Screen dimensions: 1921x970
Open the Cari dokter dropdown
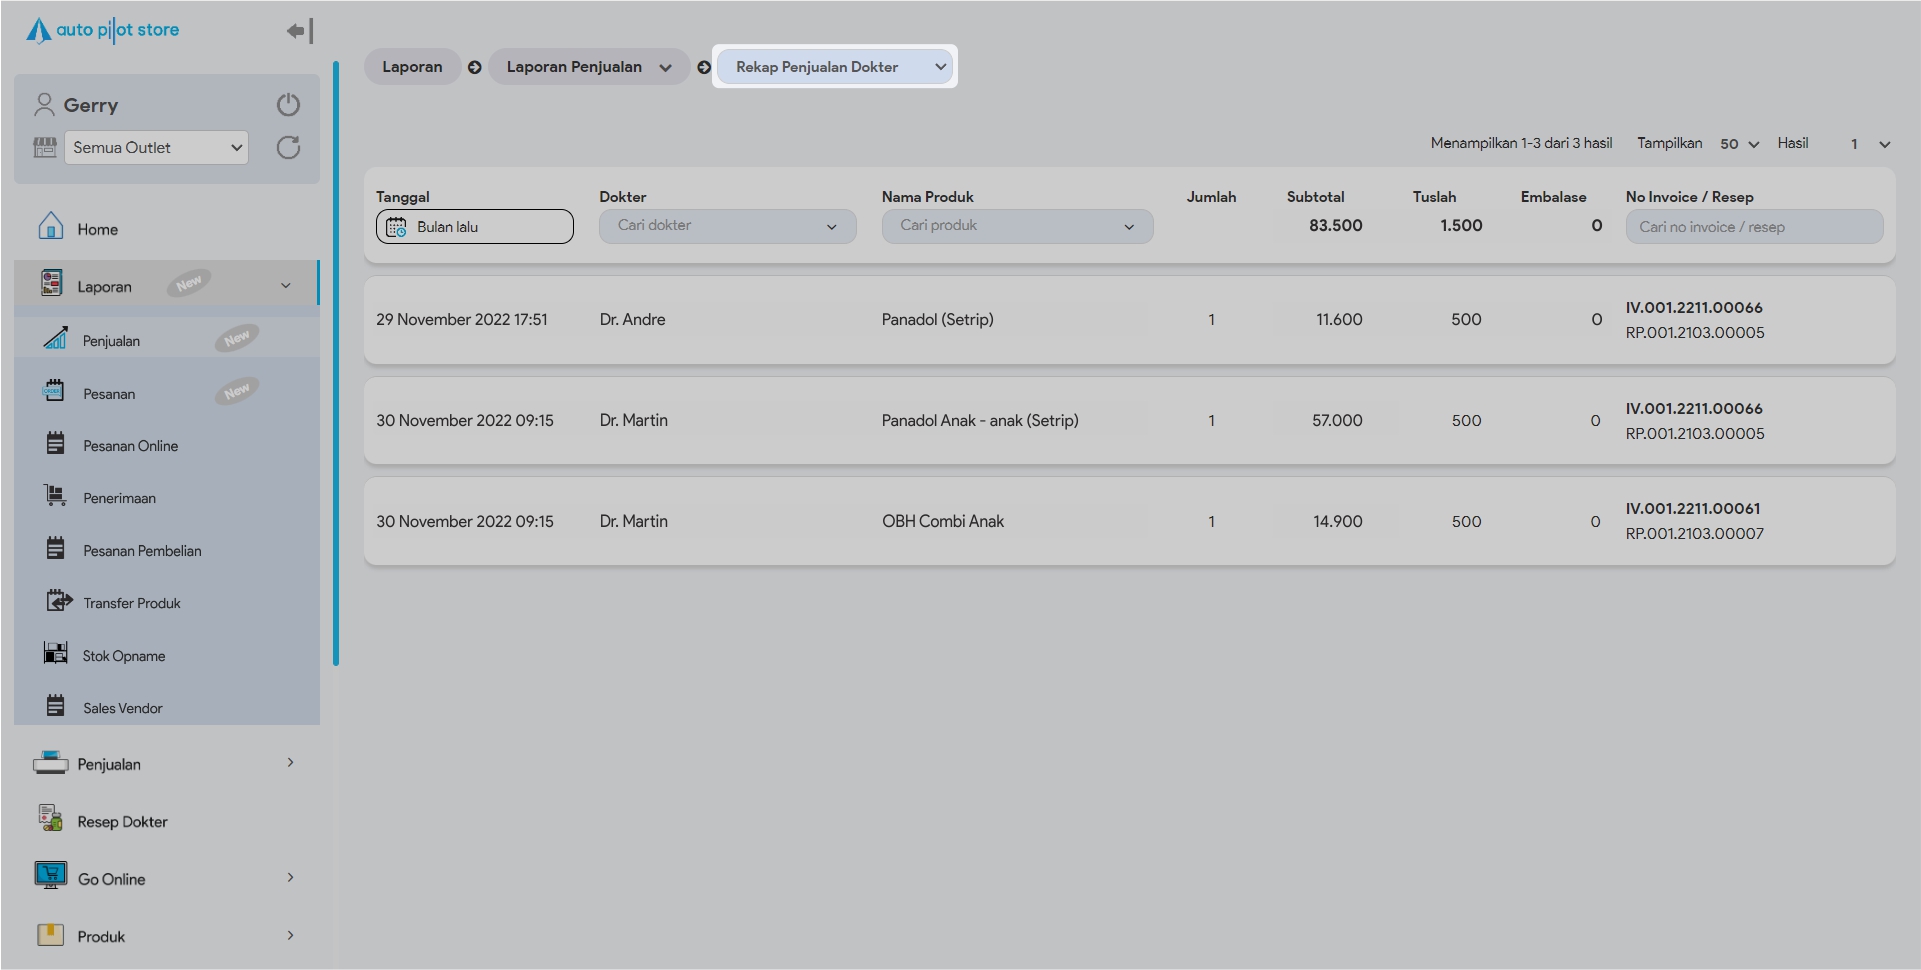[727, 226]
